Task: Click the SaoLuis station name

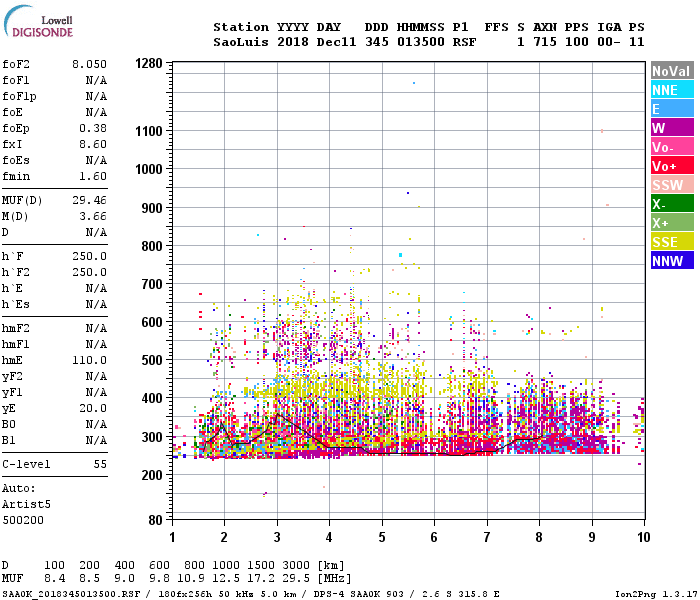Action: pos(241,42)
